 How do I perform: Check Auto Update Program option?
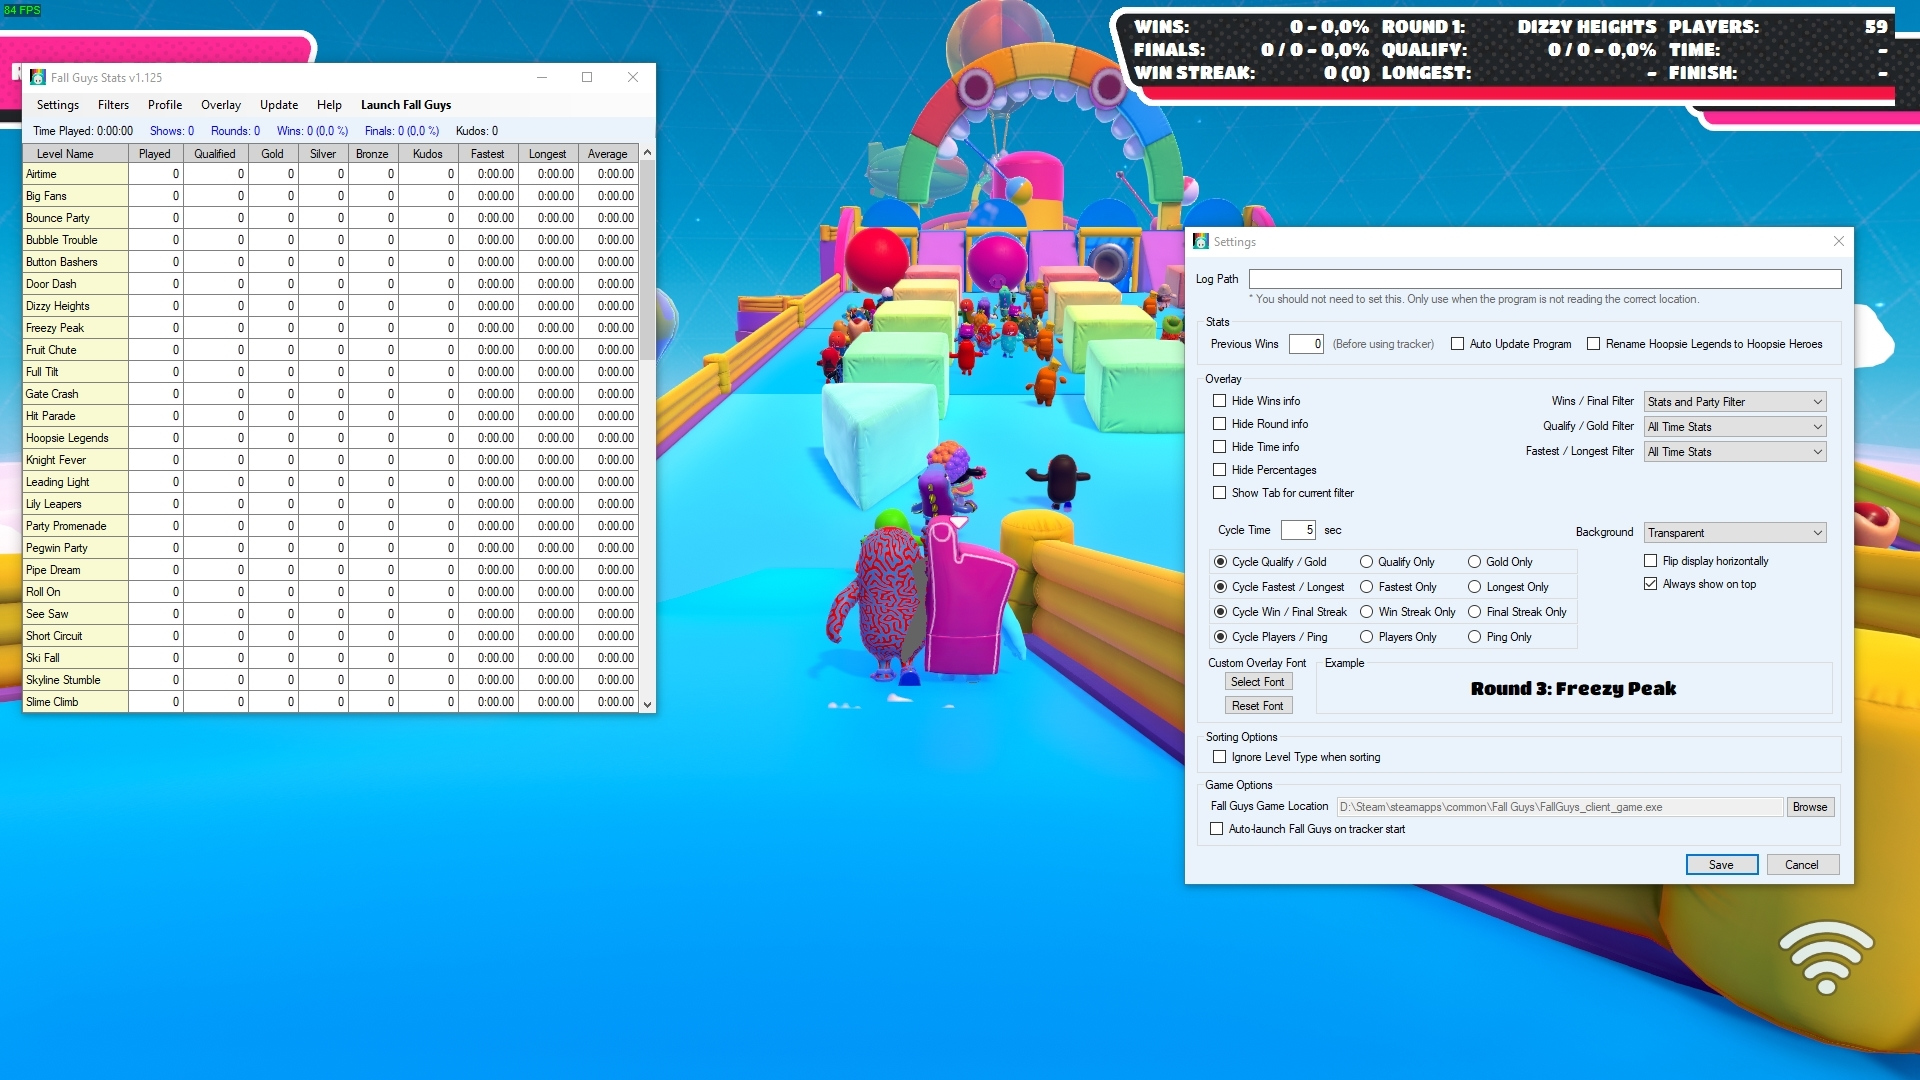(1457, 344)
